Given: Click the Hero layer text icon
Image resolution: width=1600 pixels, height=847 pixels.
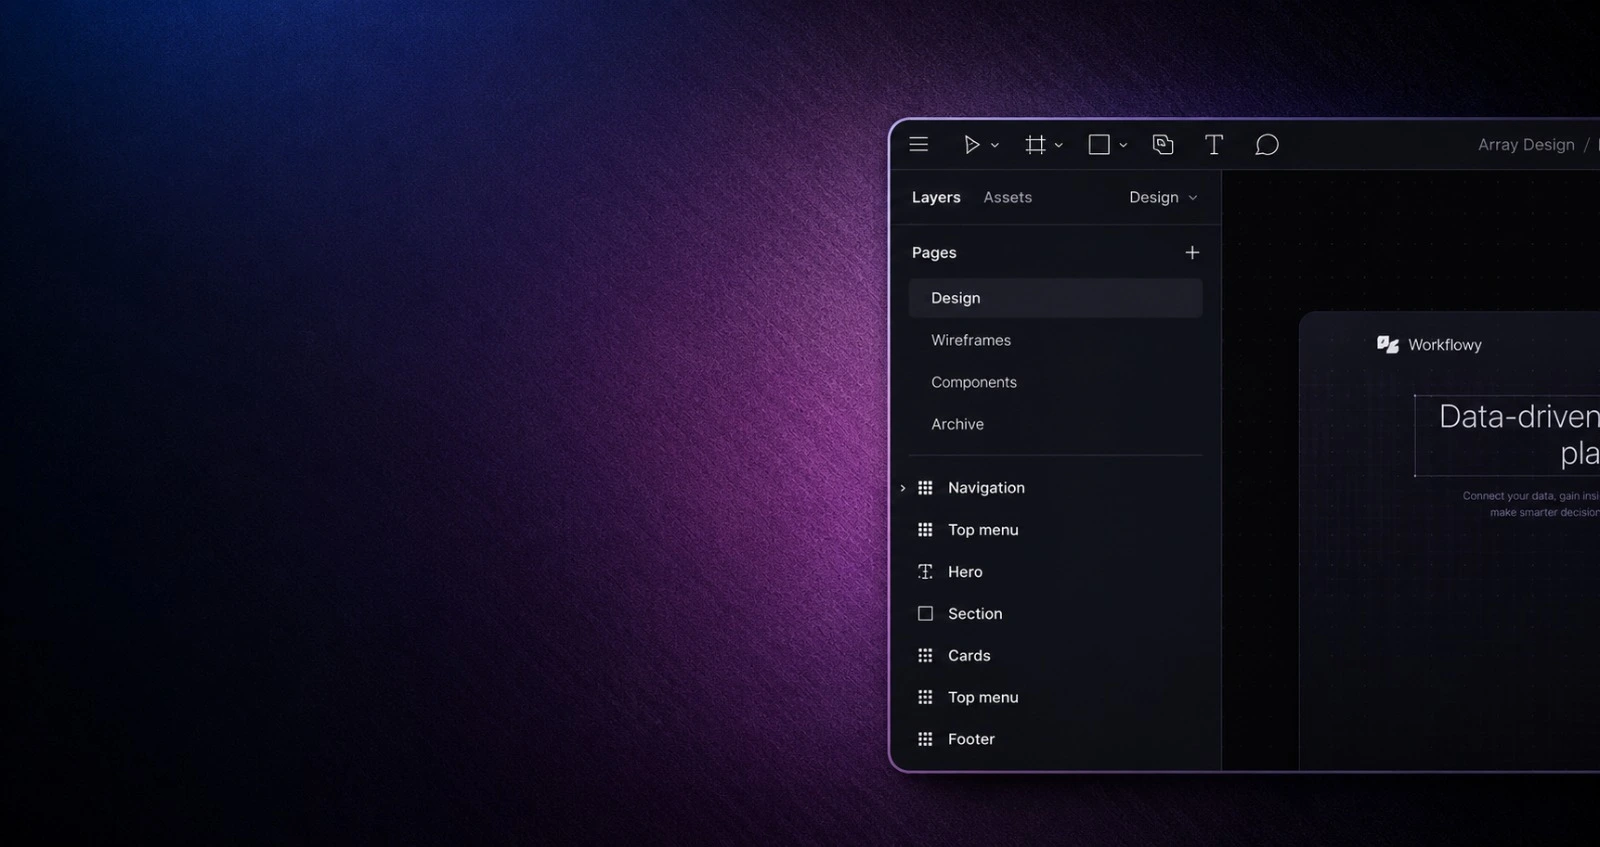Looking at the screenshot, I should pyautogui.click(x=925, y=572).
